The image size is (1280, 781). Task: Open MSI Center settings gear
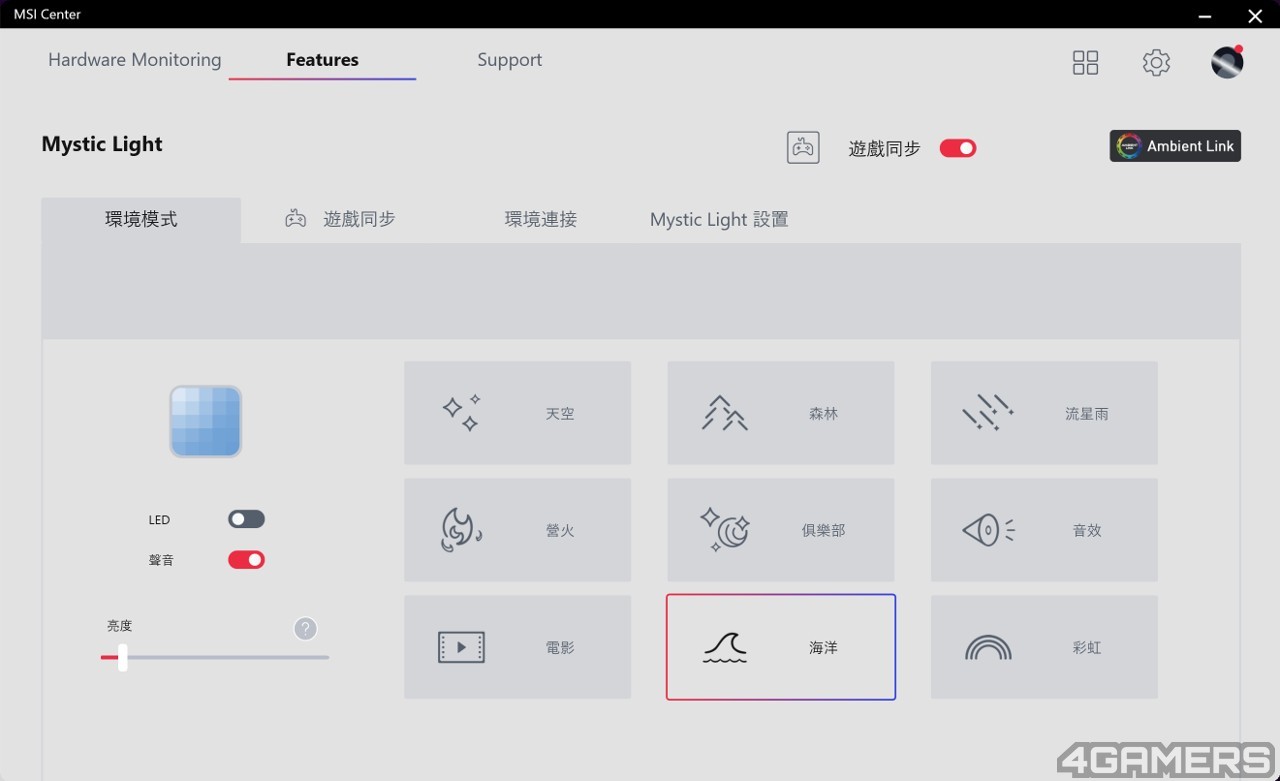click(1156, 63)
